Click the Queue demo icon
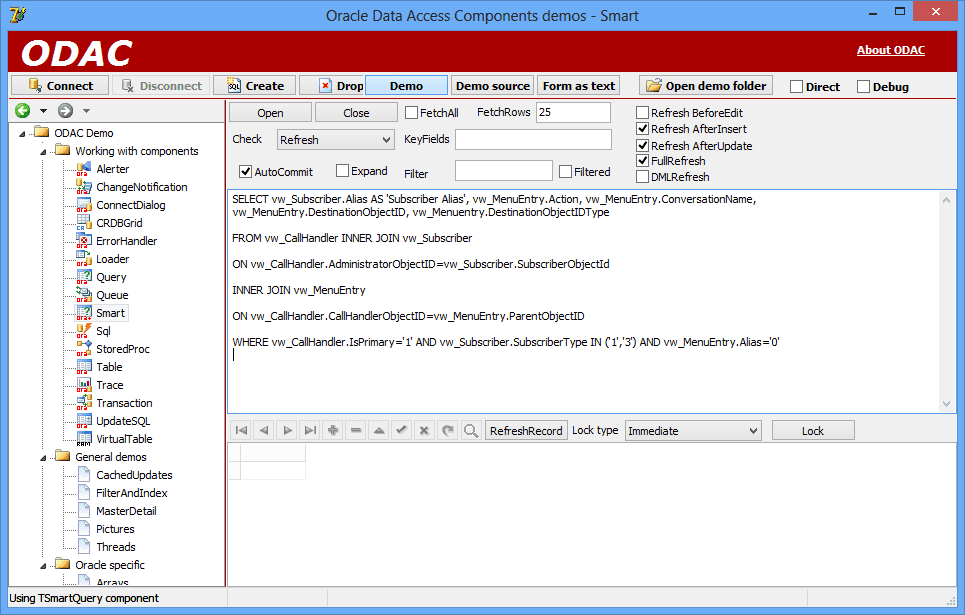The image size is (965, 615). (x=84, y=294)
